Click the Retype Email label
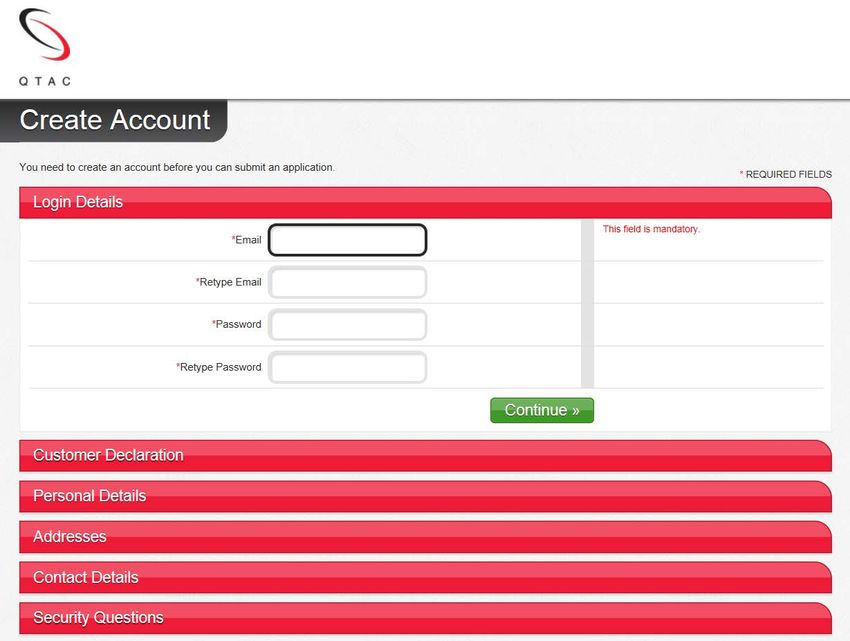 tap(228, 282)
